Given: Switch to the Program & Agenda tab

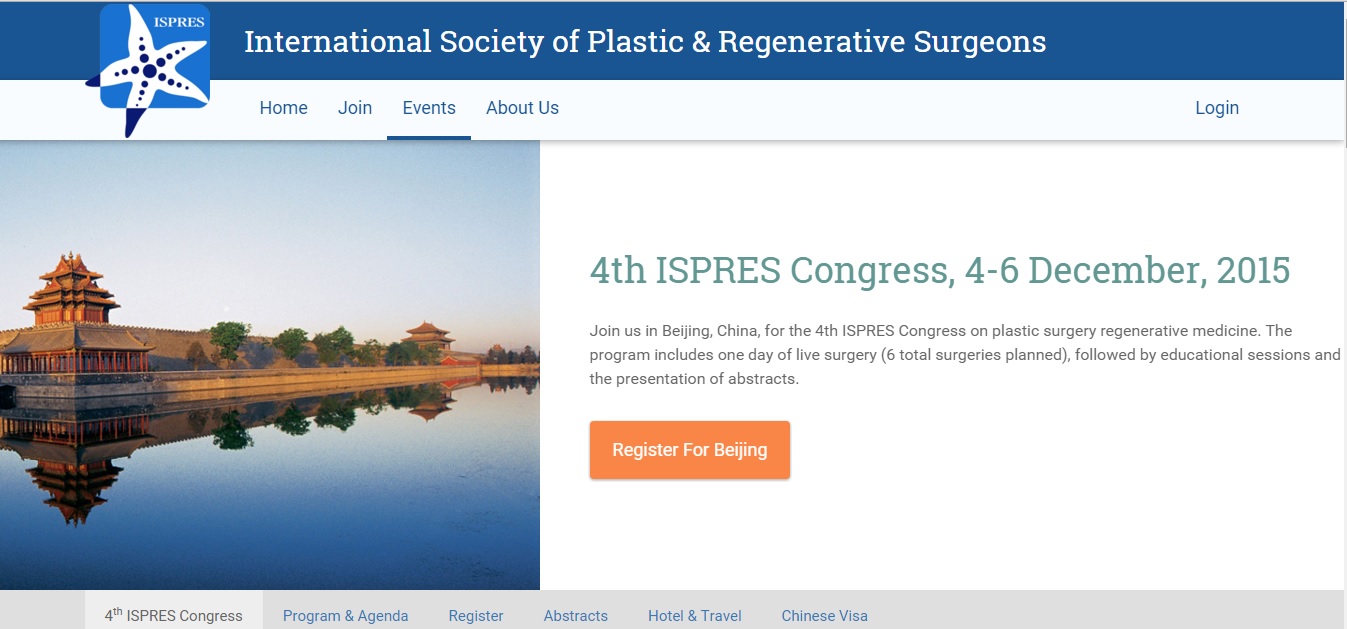Looking at the screenshot, I should point(345,616).
